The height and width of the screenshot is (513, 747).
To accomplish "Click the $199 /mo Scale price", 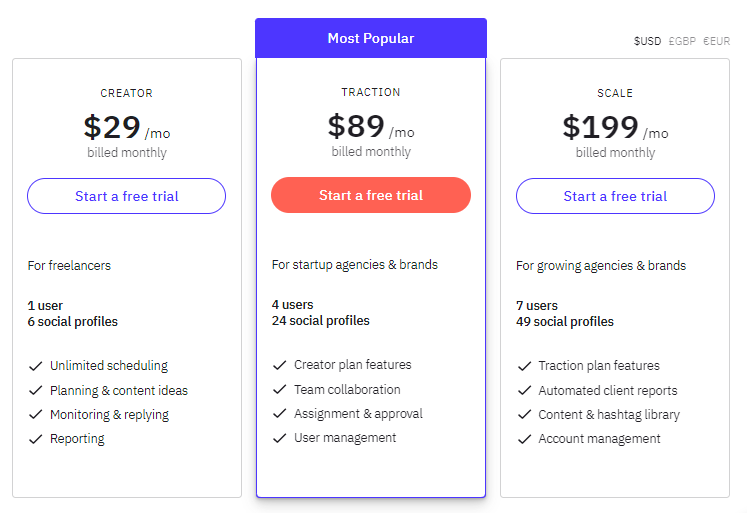I will [616, 127].
